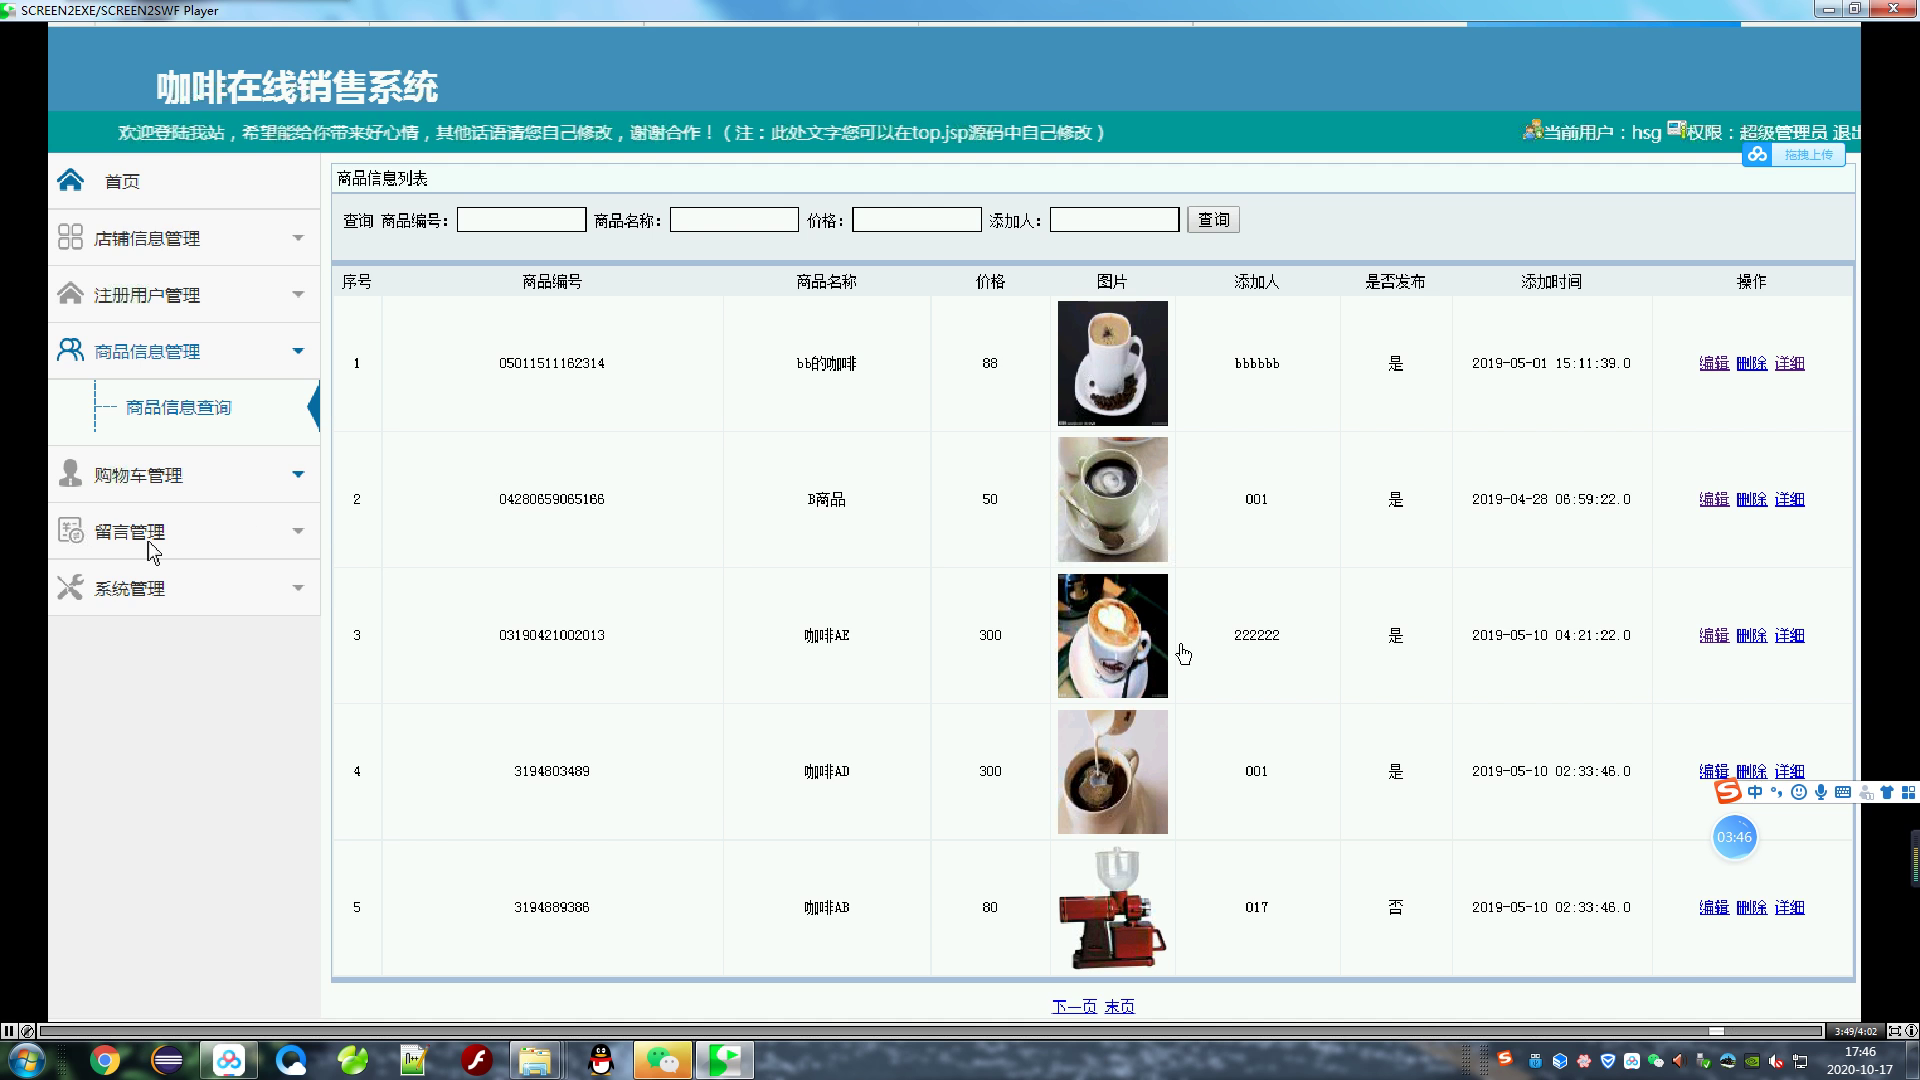The height and width of the screenshot is (1080, 1920).
Task: Click 删除 for product 咖啡AD
Action: pyautogui.click(x=1751, y=771)
